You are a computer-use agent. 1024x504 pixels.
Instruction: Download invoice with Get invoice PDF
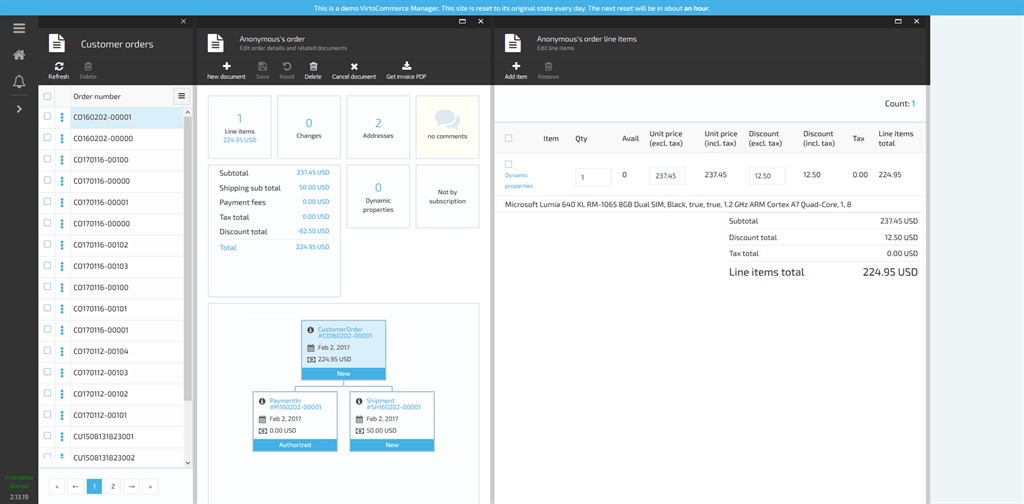pos(406,71)
